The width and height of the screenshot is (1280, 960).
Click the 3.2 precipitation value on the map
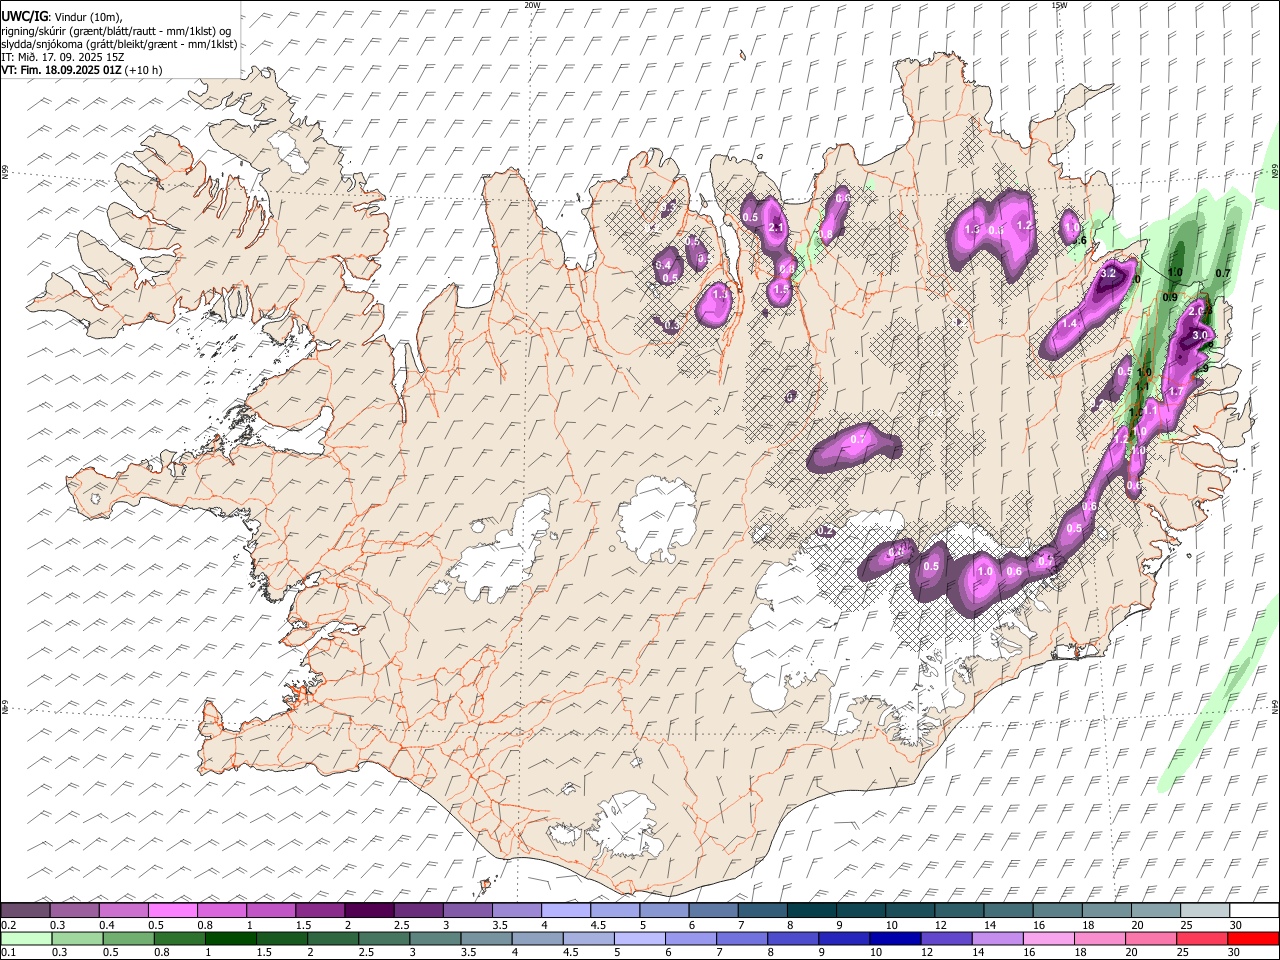[x=1108, y=273]
